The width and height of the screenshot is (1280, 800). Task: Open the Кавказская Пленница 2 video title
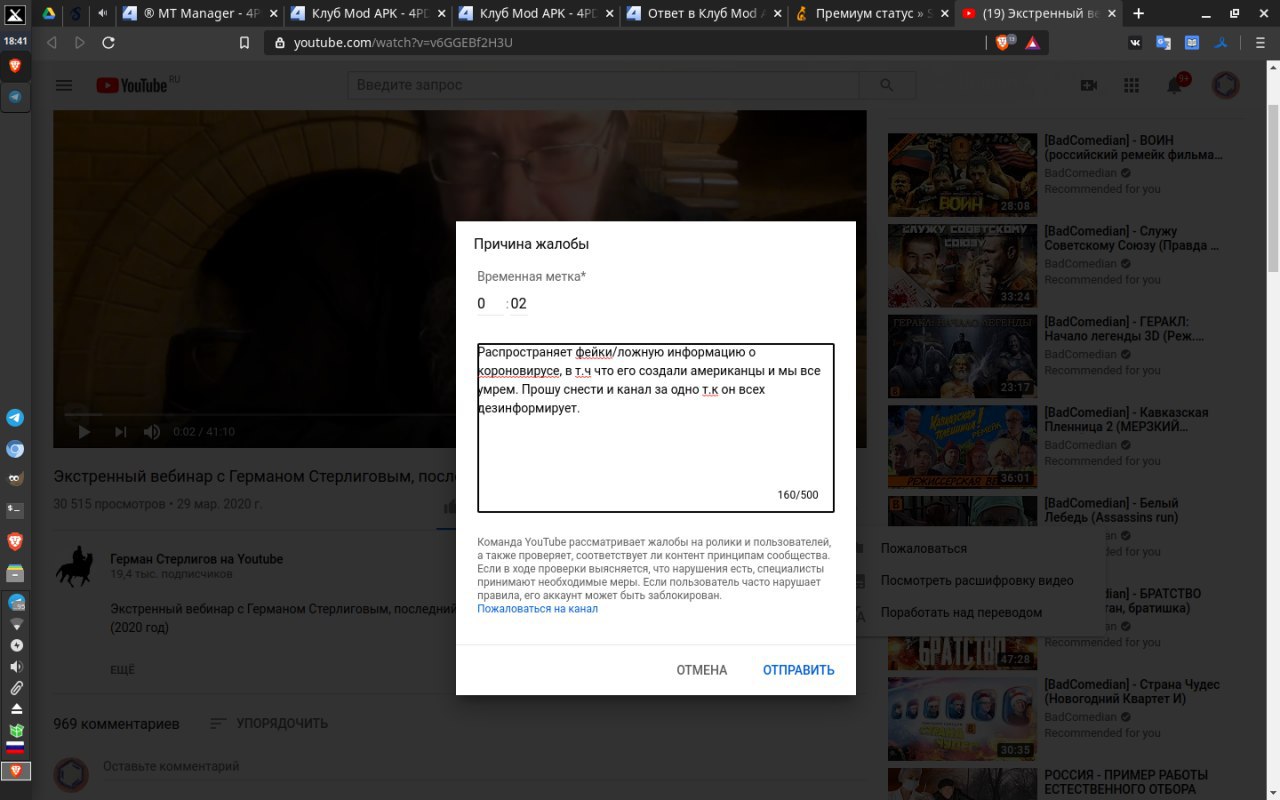pyautogui.click(x=1126, y=419)
